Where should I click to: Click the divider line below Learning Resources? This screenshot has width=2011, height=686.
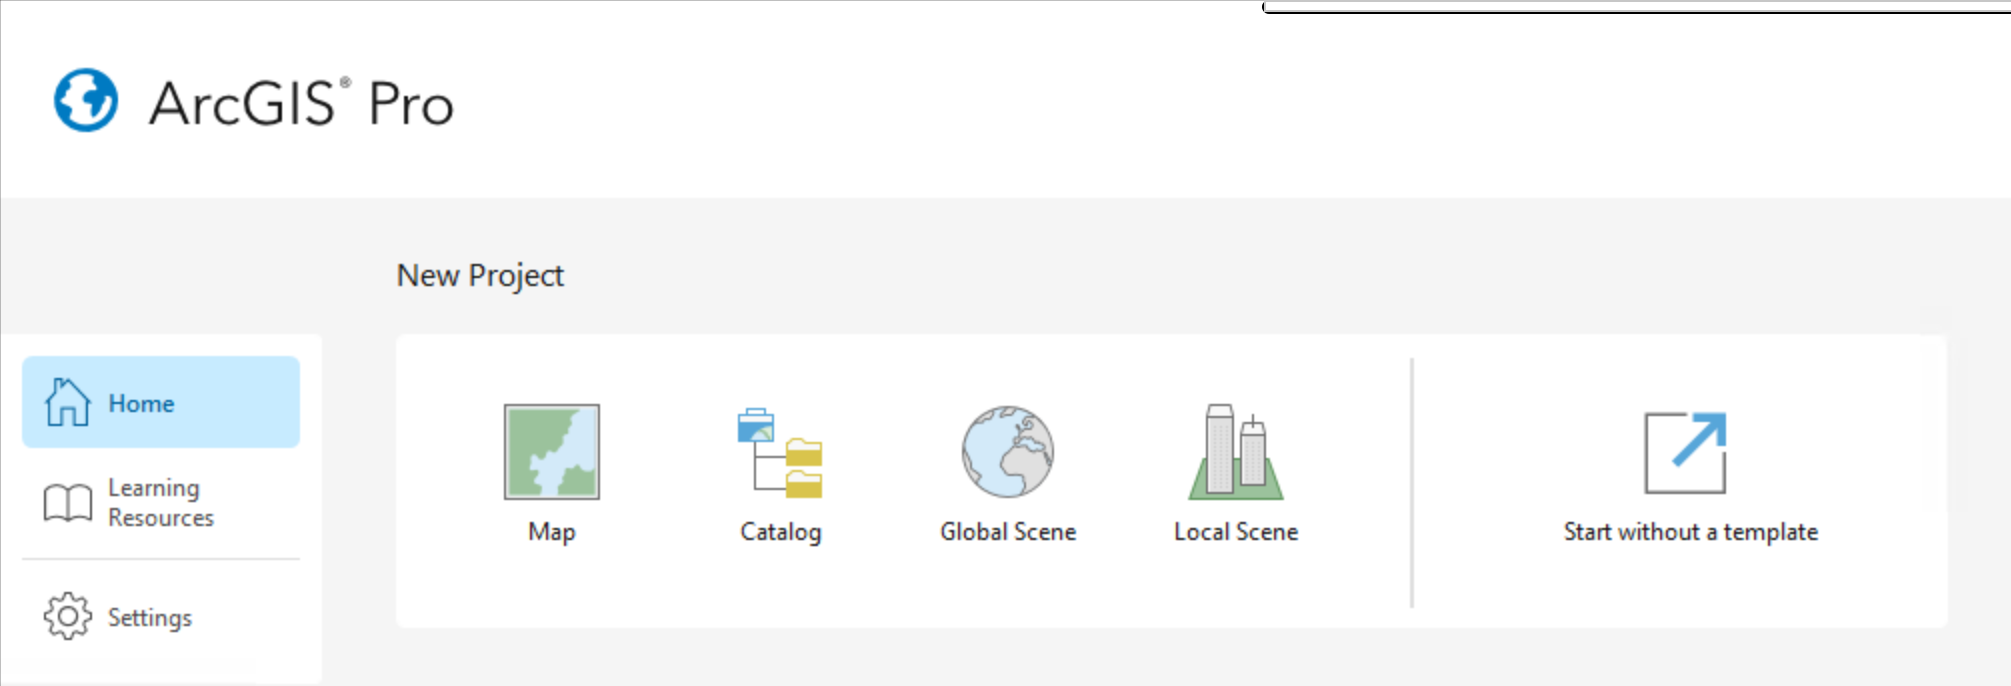[x=161, y=559]
